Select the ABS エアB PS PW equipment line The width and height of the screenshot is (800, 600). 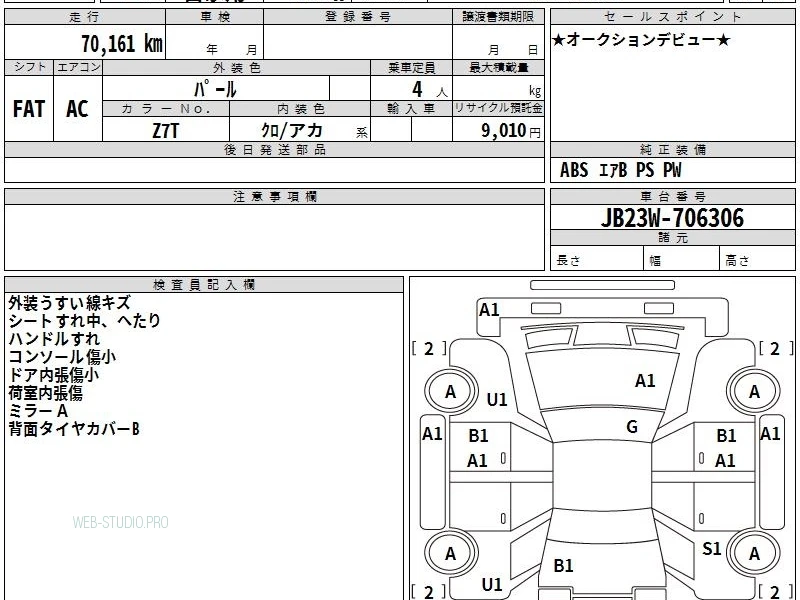click(620, 170)
